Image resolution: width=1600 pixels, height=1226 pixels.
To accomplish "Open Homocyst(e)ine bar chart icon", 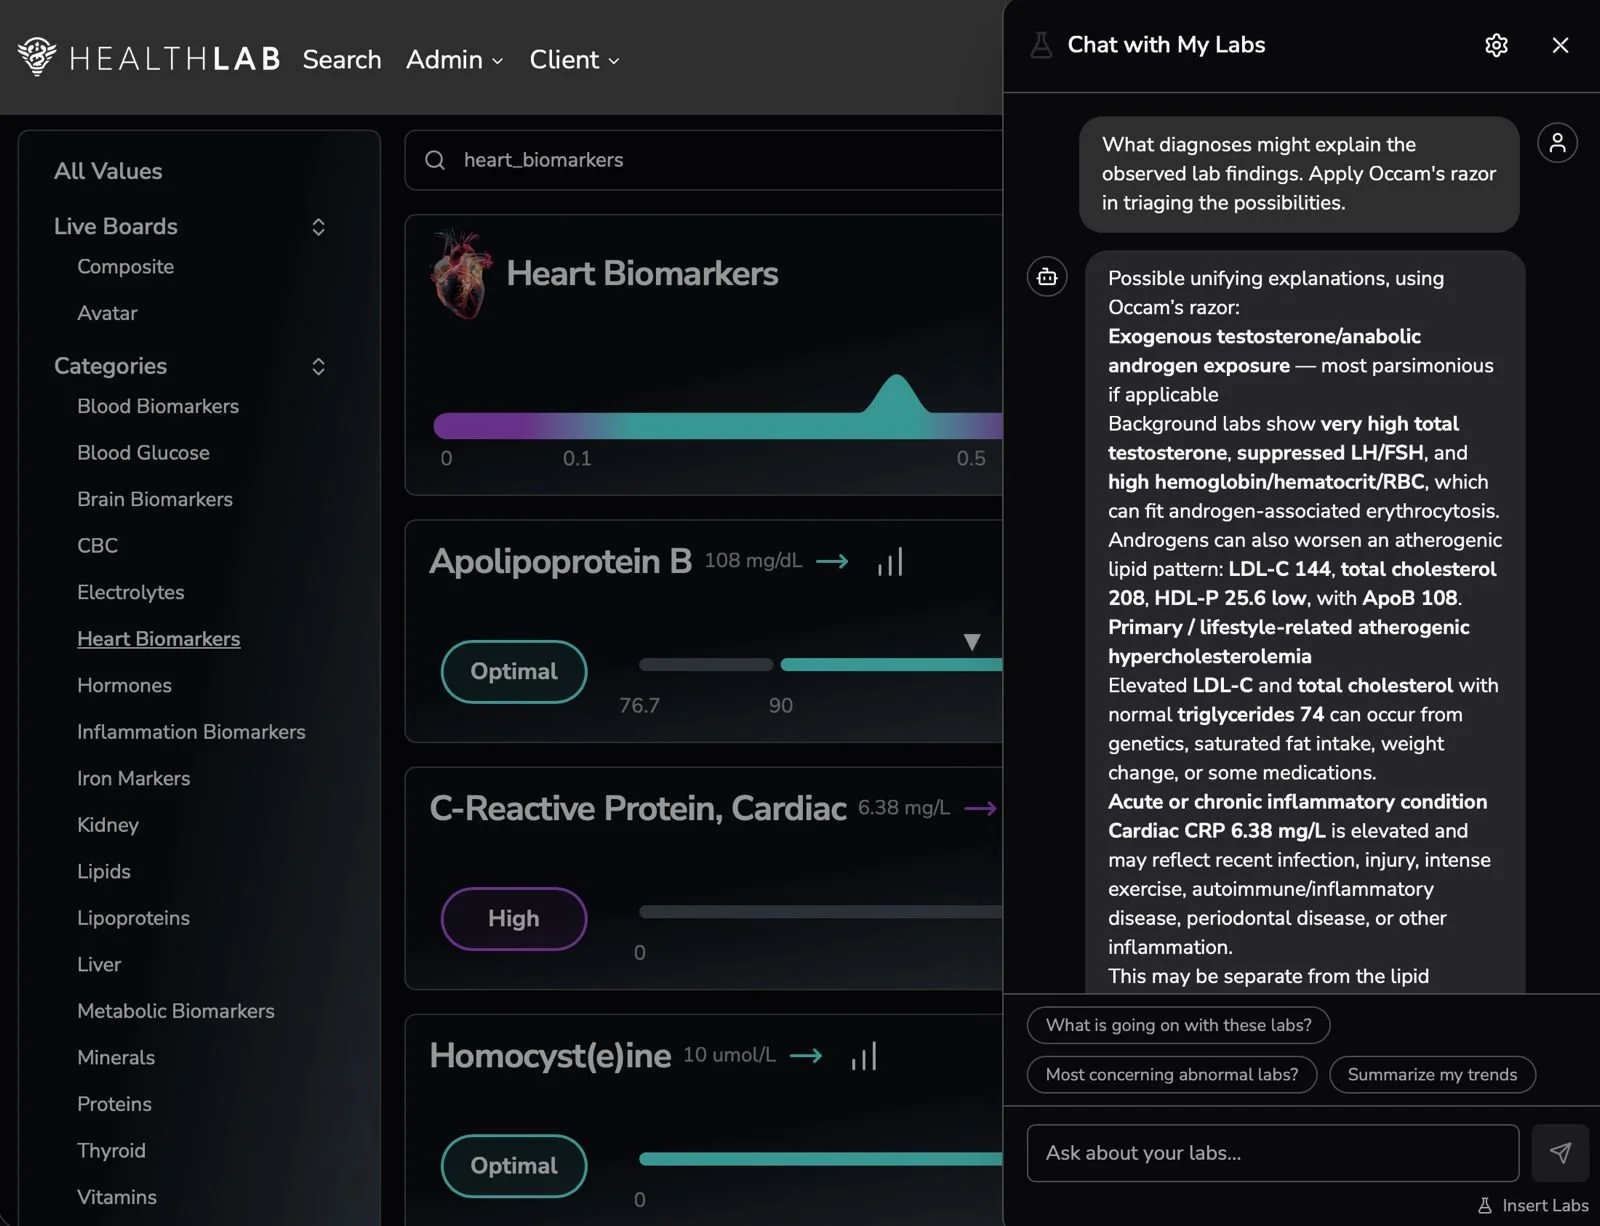I will (864, 1056).
